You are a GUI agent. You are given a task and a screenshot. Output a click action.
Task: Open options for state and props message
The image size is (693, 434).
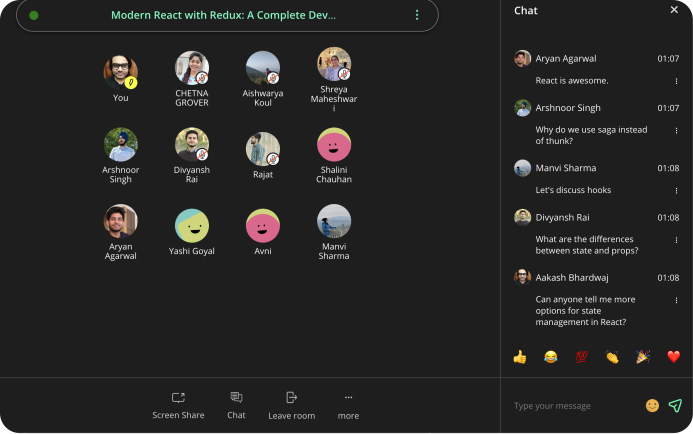676,240
